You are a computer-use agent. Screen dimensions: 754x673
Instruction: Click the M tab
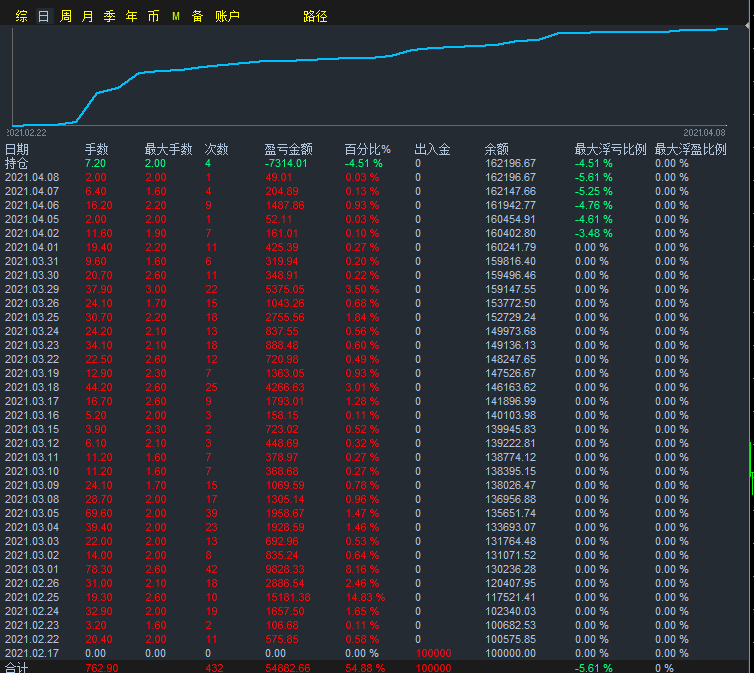(176, 16)
